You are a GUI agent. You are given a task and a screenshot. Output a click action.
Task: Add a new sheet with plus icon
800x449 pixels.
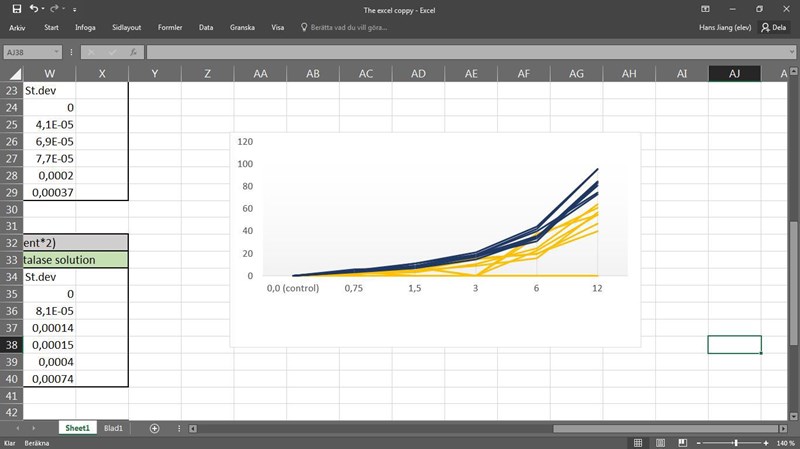click(154, 428)
